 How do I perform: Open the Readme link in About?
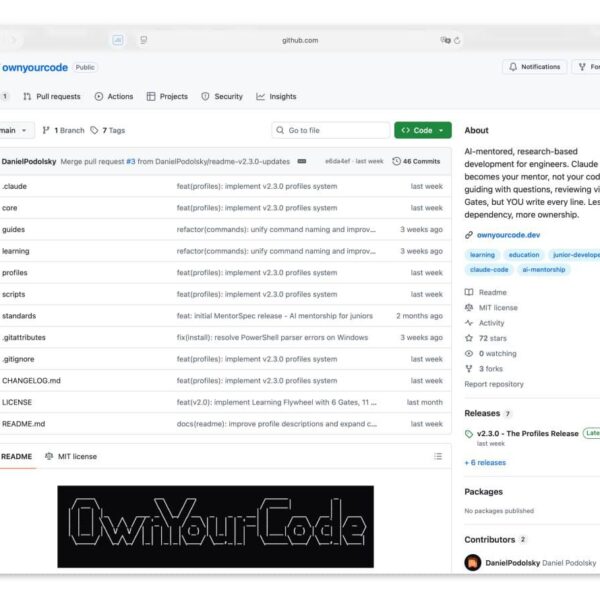[x=492, y=292]
